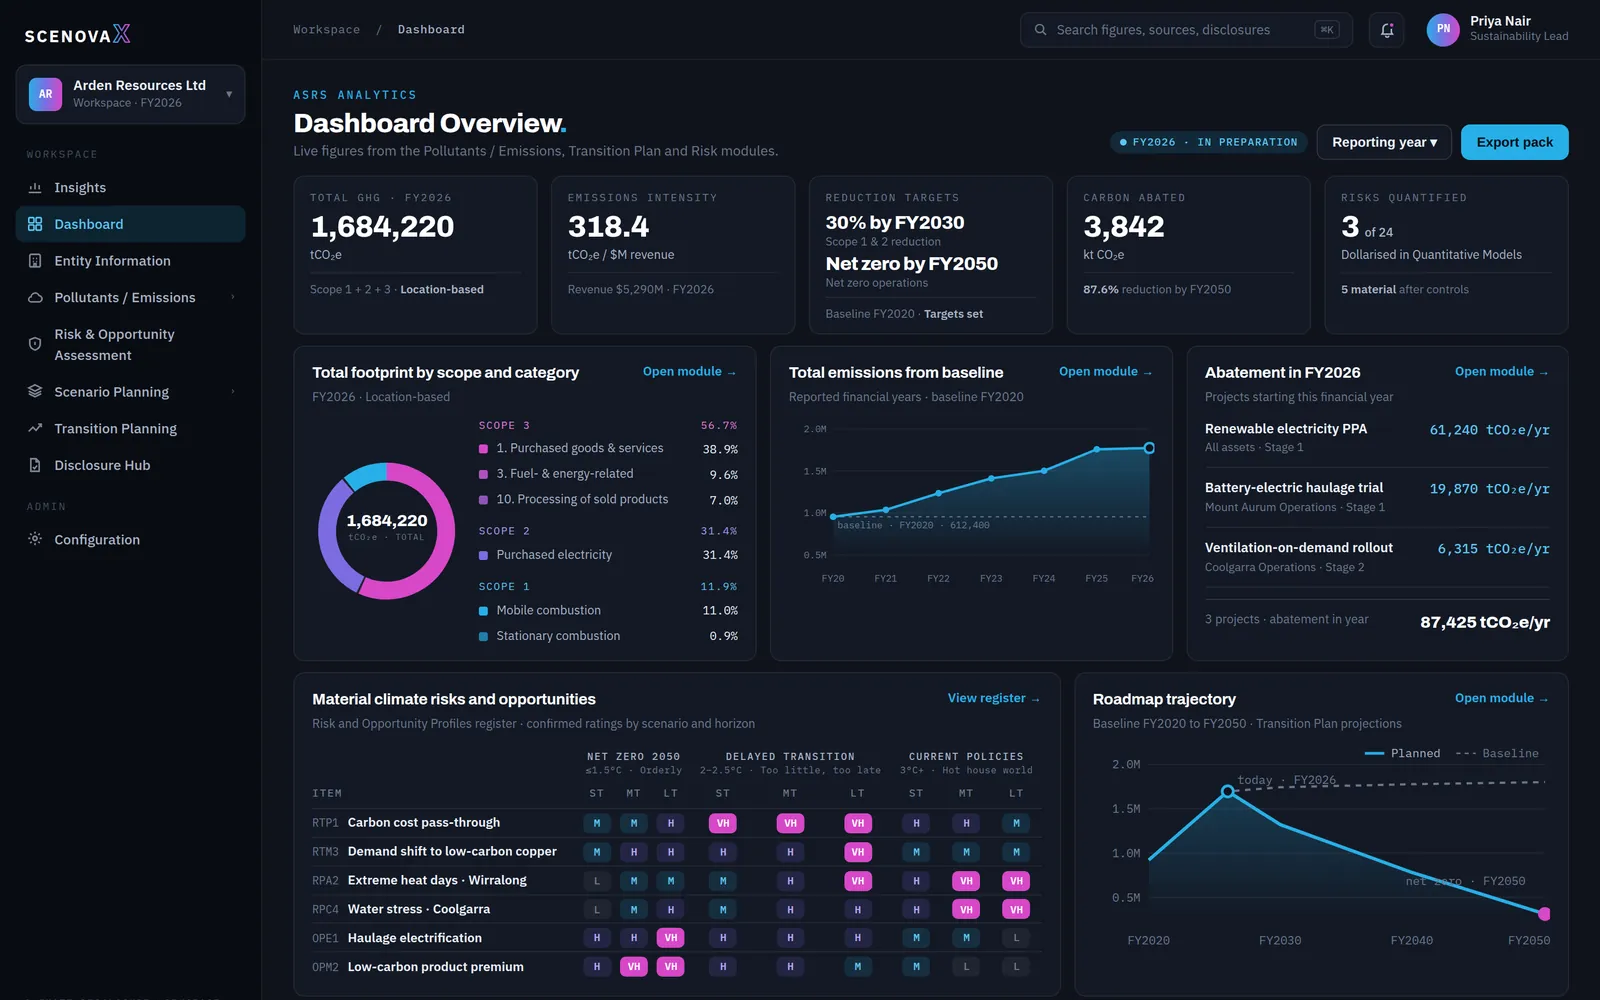The image size is (1600, 1000).
Task: Select the Battery-electric haulage trial project
Action: tap(1377, 497)
